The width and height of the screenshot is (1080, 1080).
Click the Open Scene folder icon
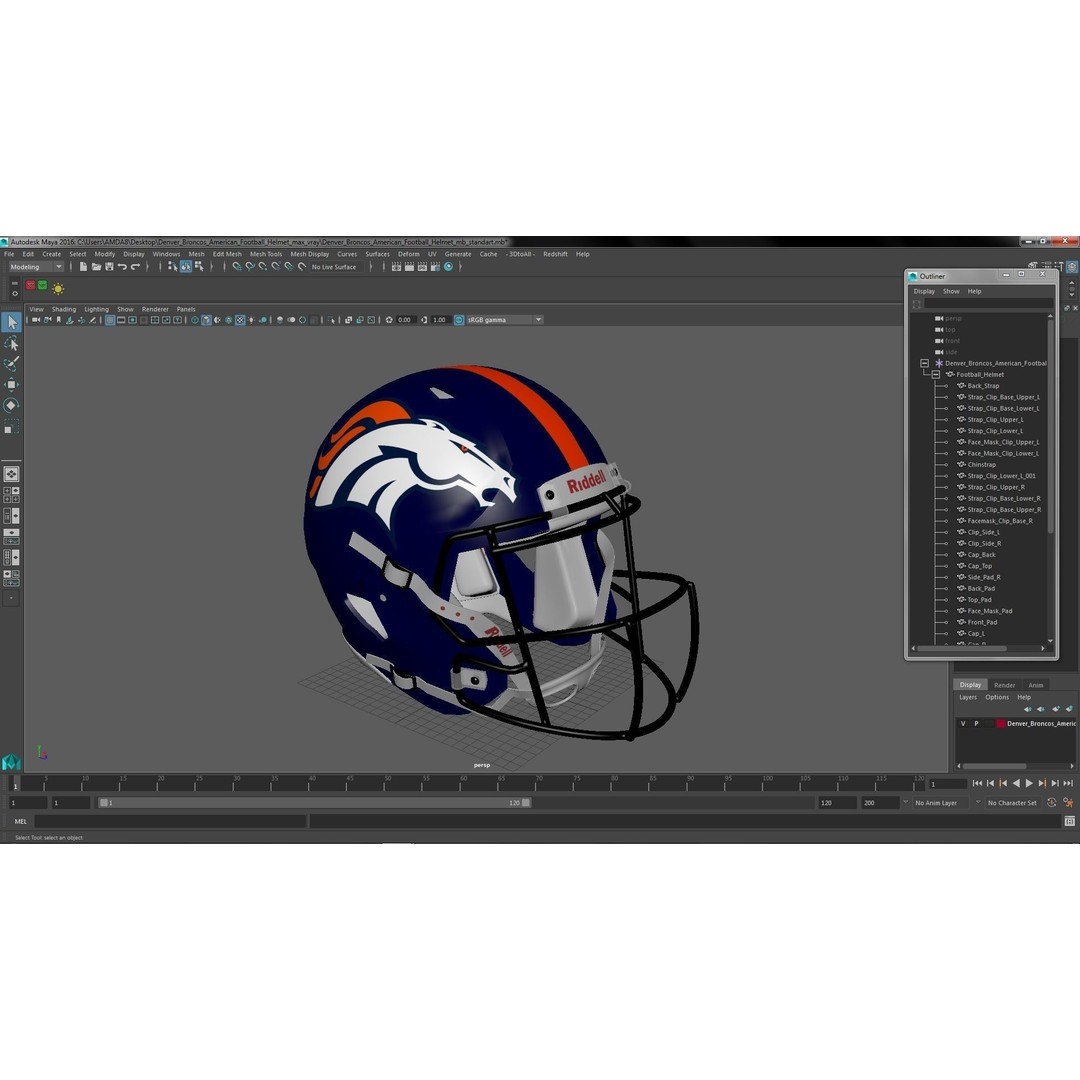(x=96, y=267)
